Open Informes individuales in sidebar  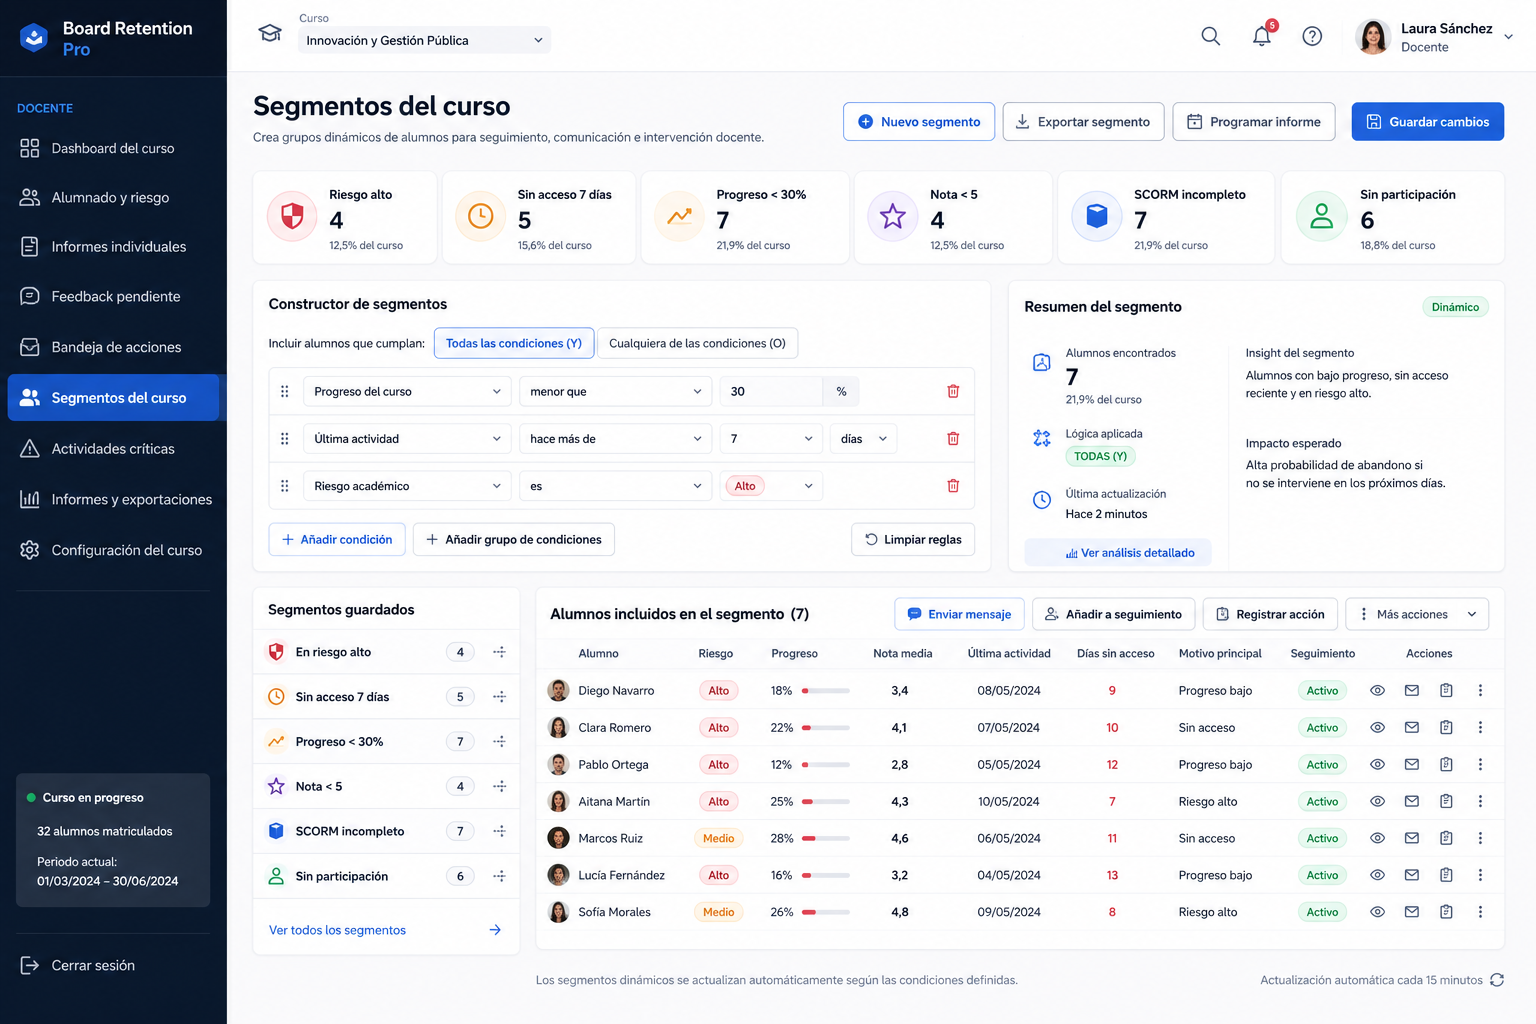(113, 246)
